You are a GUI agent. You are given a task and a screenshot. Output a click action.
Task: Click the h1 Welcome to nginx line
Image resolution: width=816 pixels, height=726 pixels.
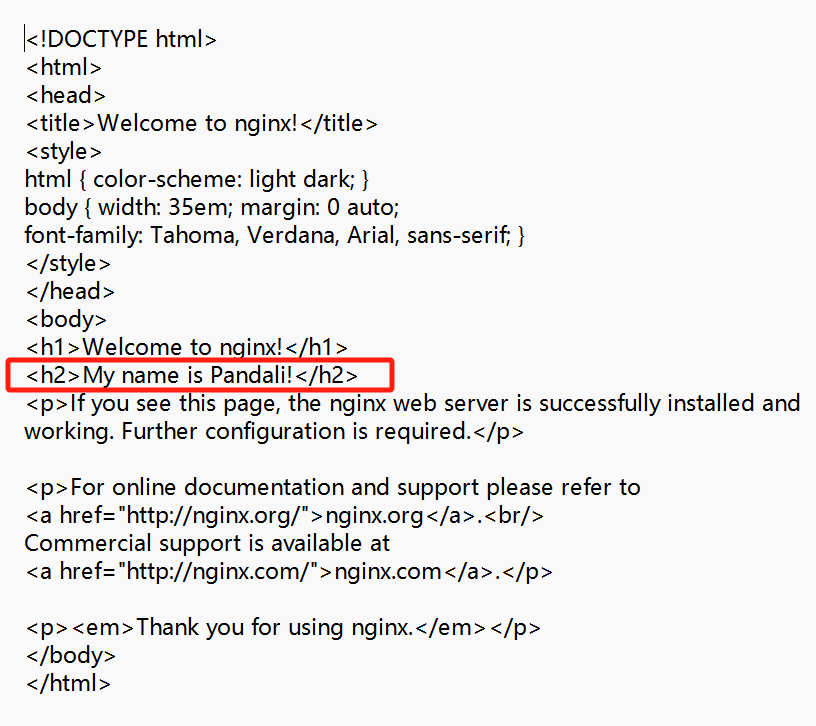pos(187,348)
